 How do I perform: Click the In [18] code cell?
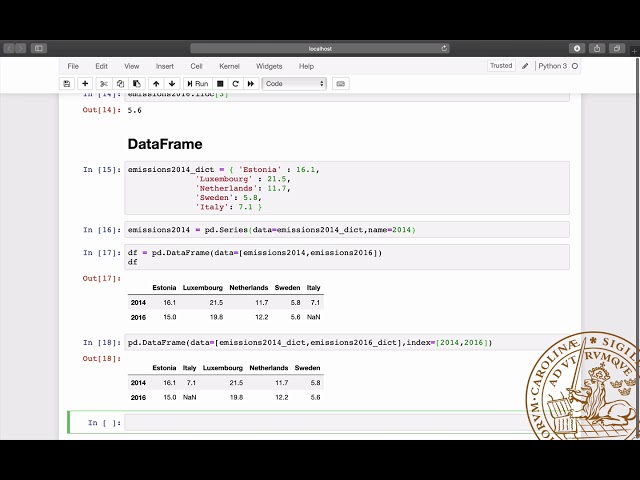[x=347, y=342]
